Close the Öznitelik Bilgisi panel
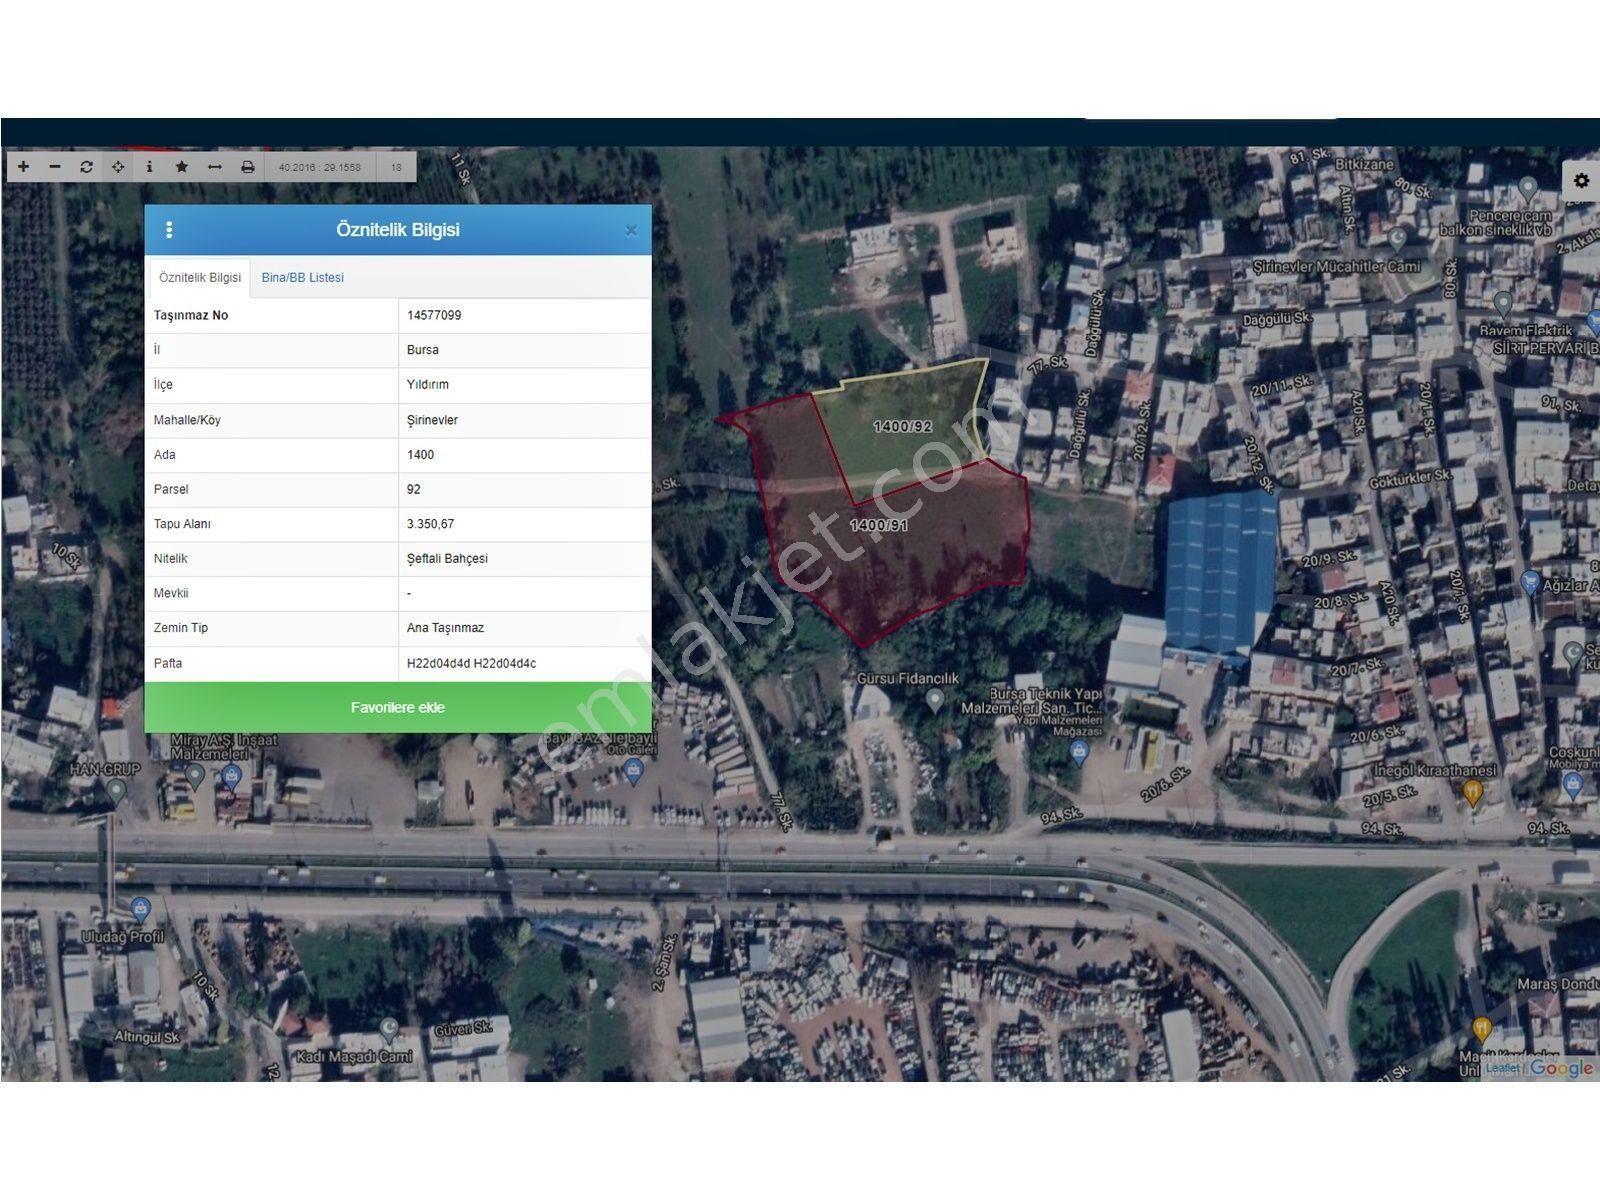1600x1200 pixels. pyautogui.click(x=631, y=230)
